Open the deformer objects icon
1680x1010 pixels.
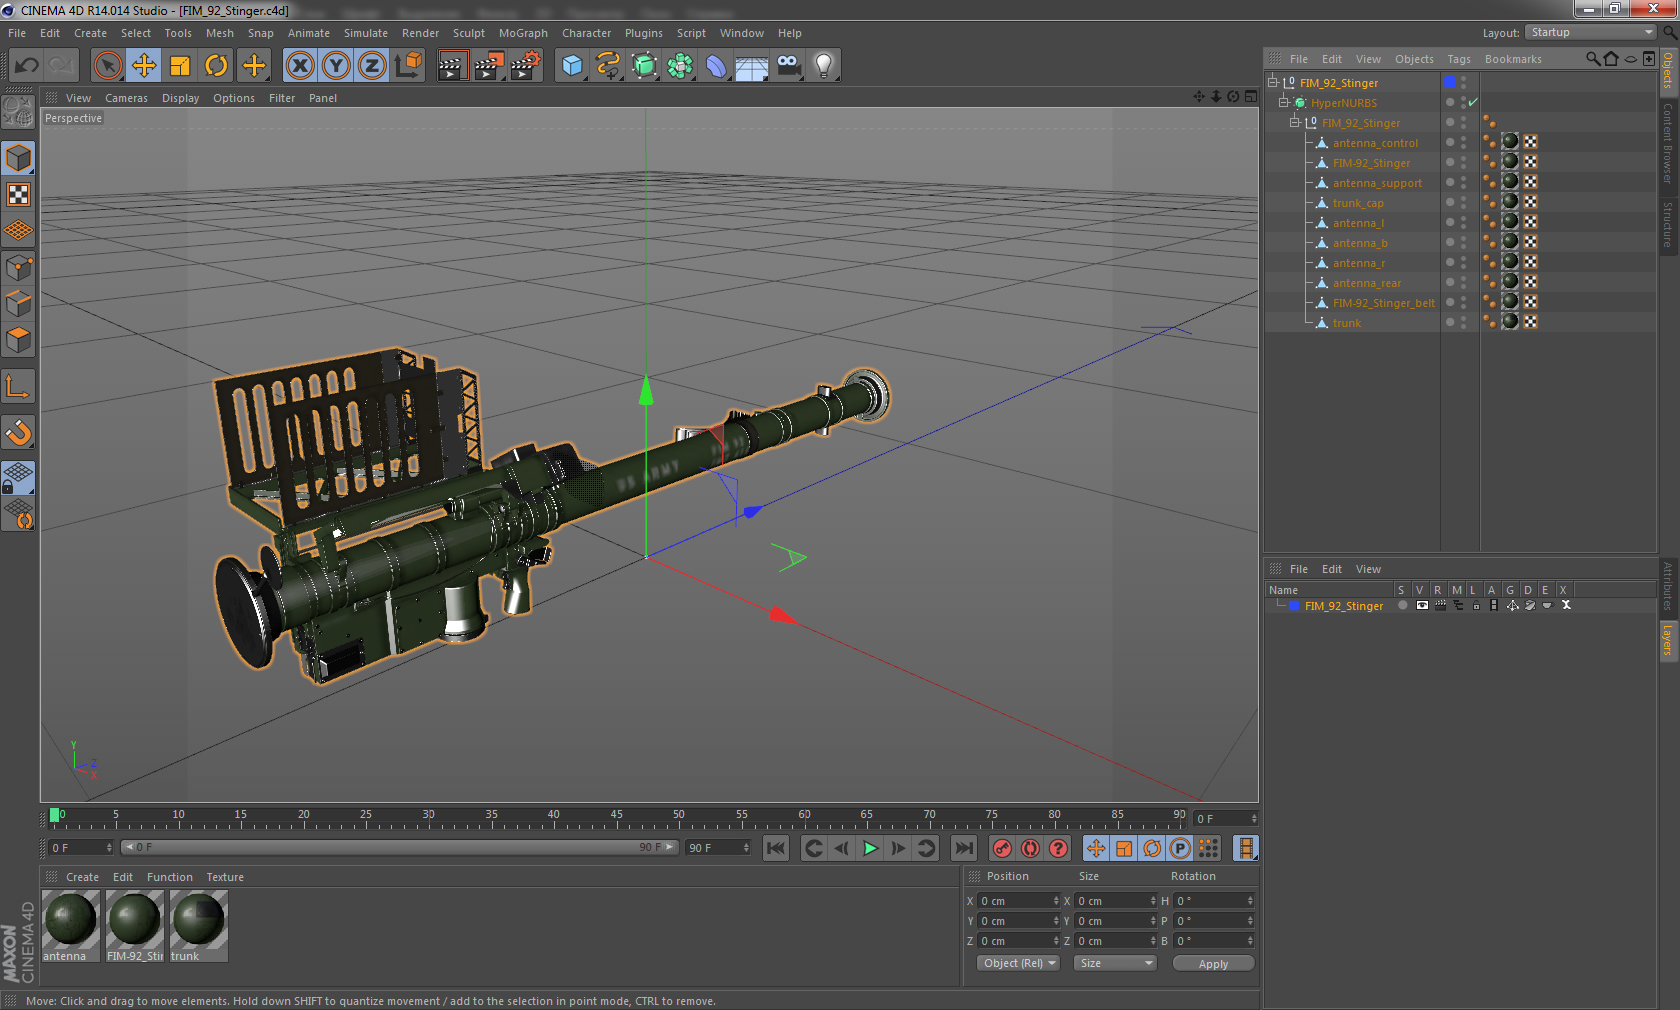tap(716, 66)
